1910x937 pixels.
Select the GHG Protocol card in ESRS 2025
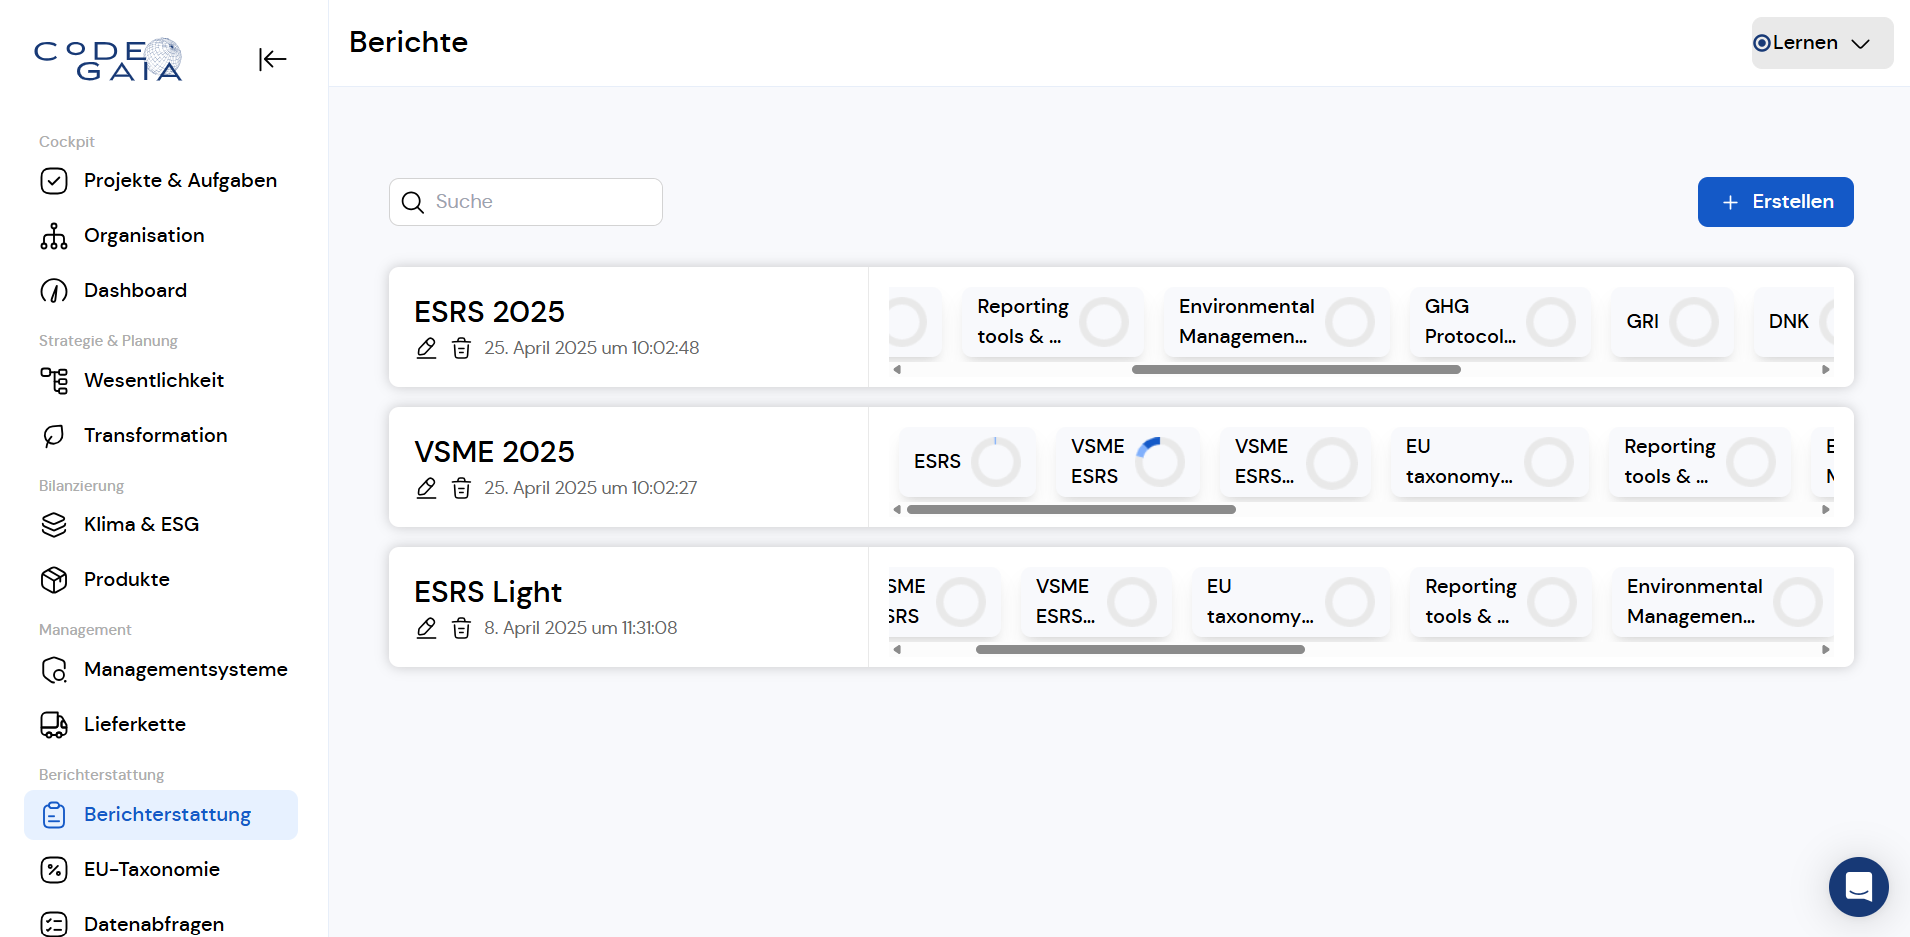(x=1499, y=322)
